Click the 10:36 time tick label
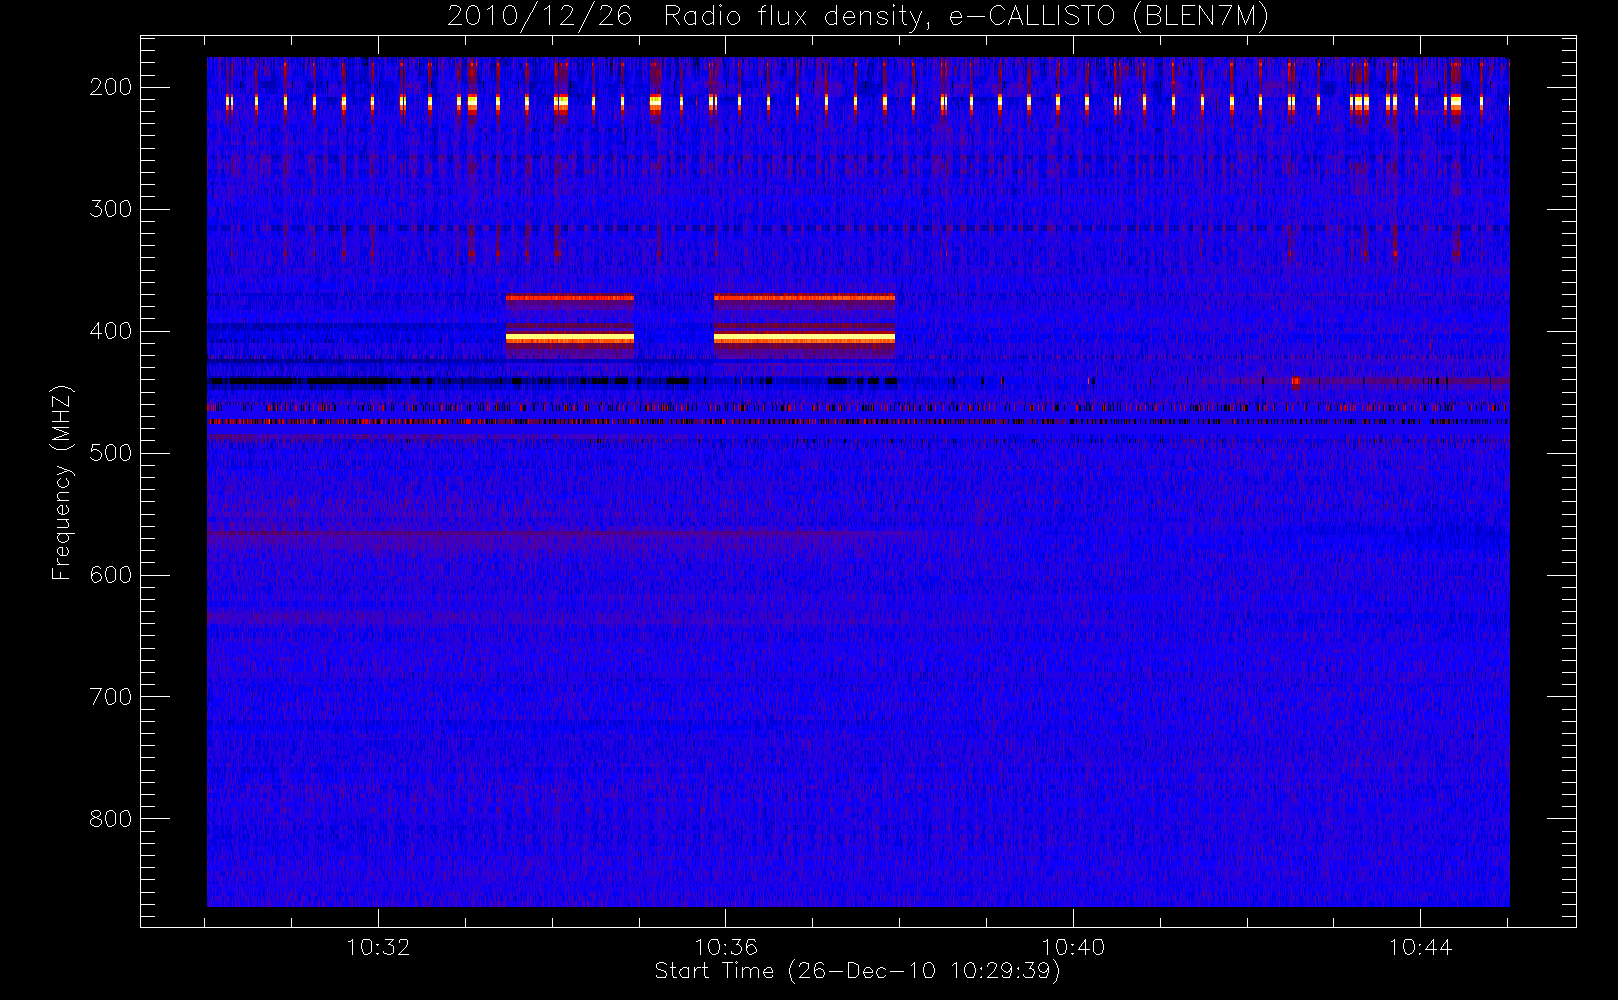Screen dimensions: 1618x1000 [726, 947]
